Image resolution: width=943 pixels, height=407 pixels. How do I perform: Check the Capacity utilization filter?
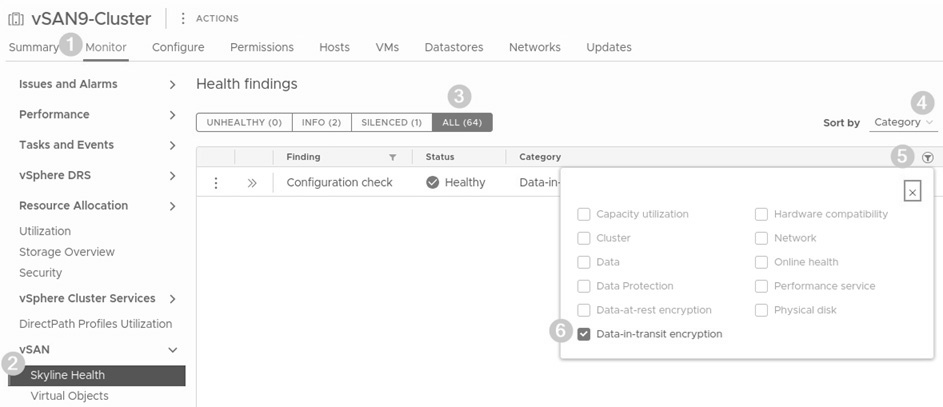[x=583, y=214]
